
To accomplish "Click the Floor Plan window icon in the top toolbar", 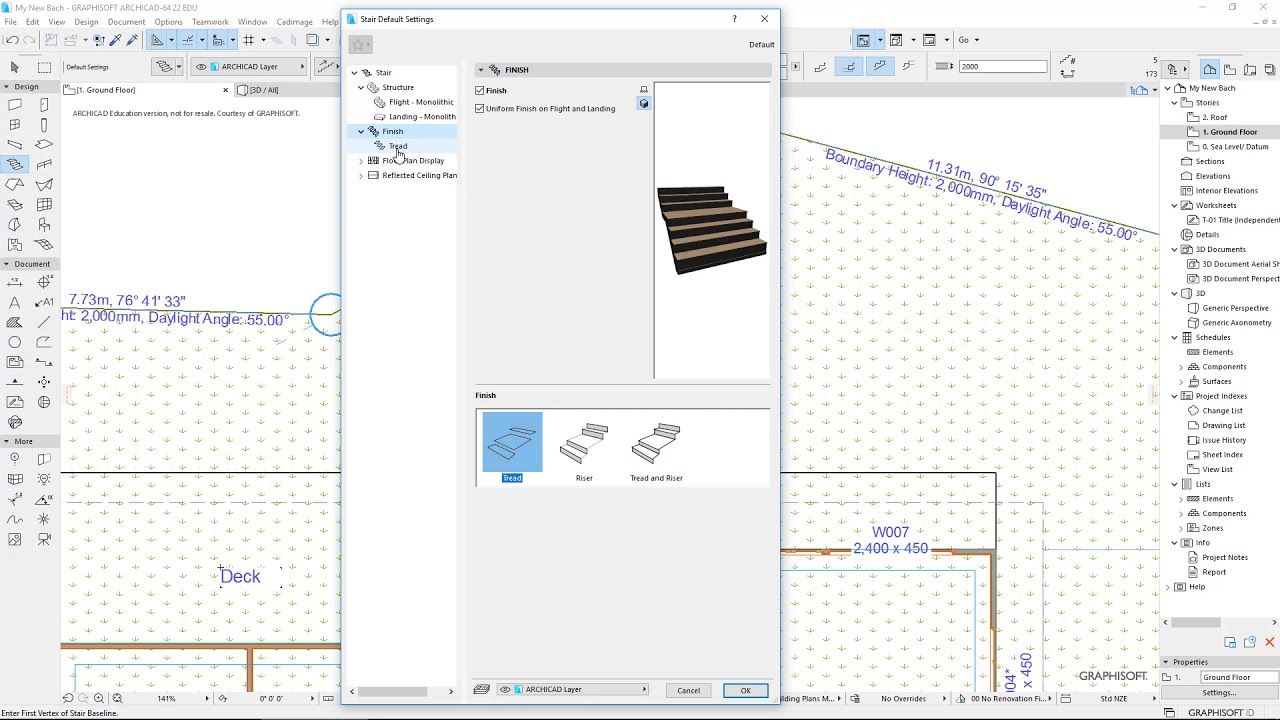I will [x=862, y=40].
